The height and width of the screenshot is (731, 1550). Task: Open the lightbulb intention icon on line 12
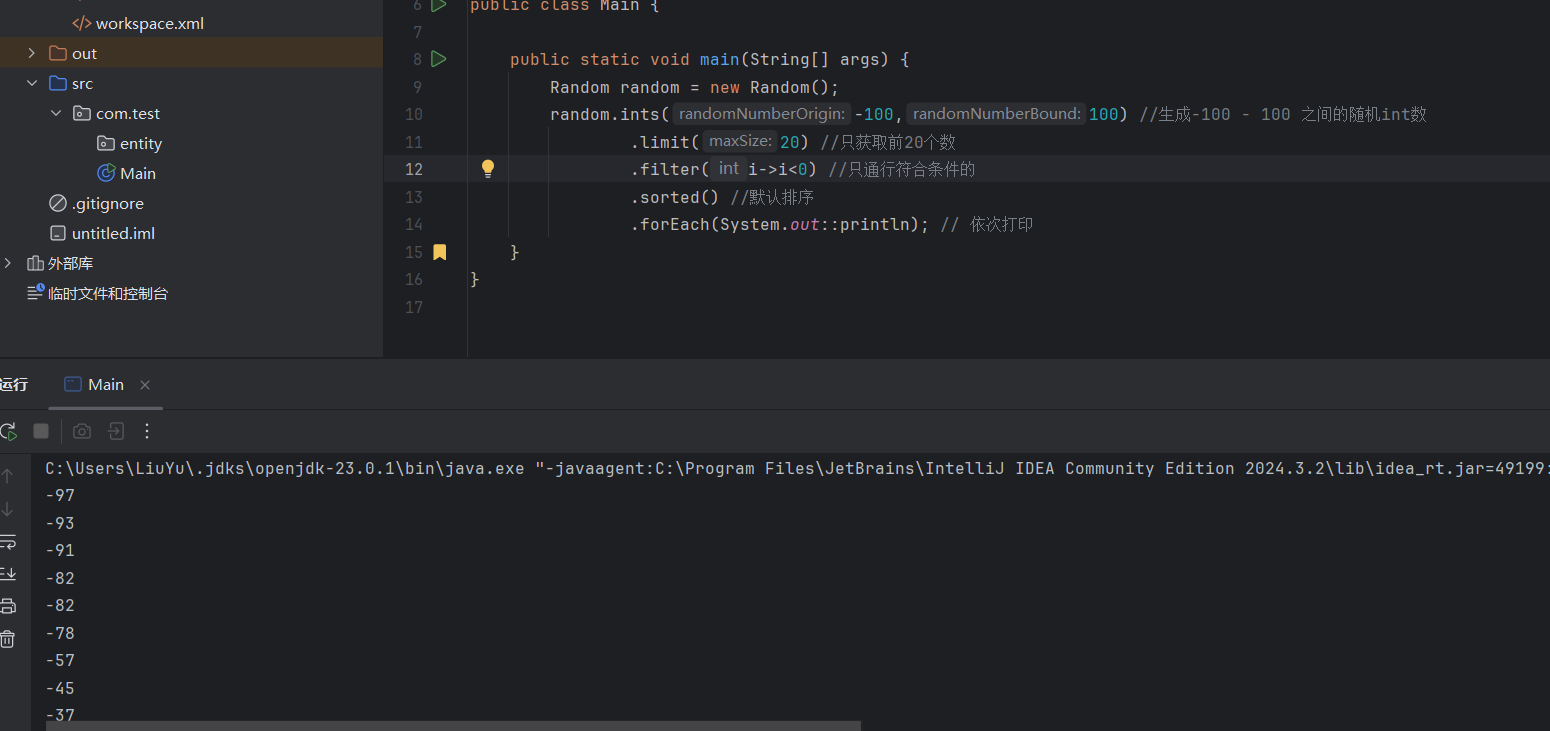tap(487, 168)
